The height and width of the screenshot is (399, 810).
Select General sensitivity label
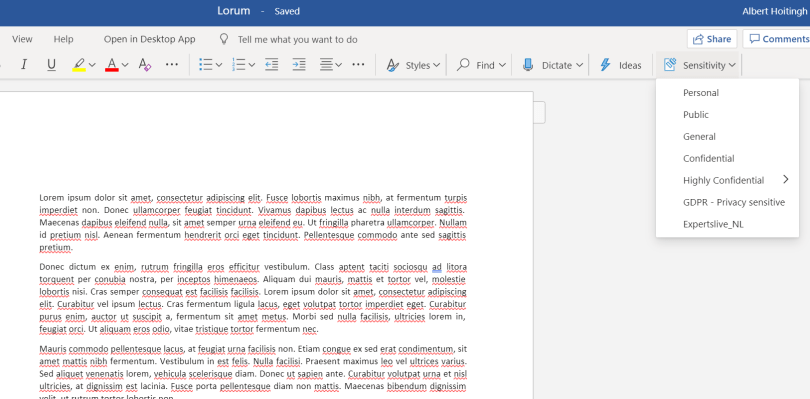click(x=727, y=136)
